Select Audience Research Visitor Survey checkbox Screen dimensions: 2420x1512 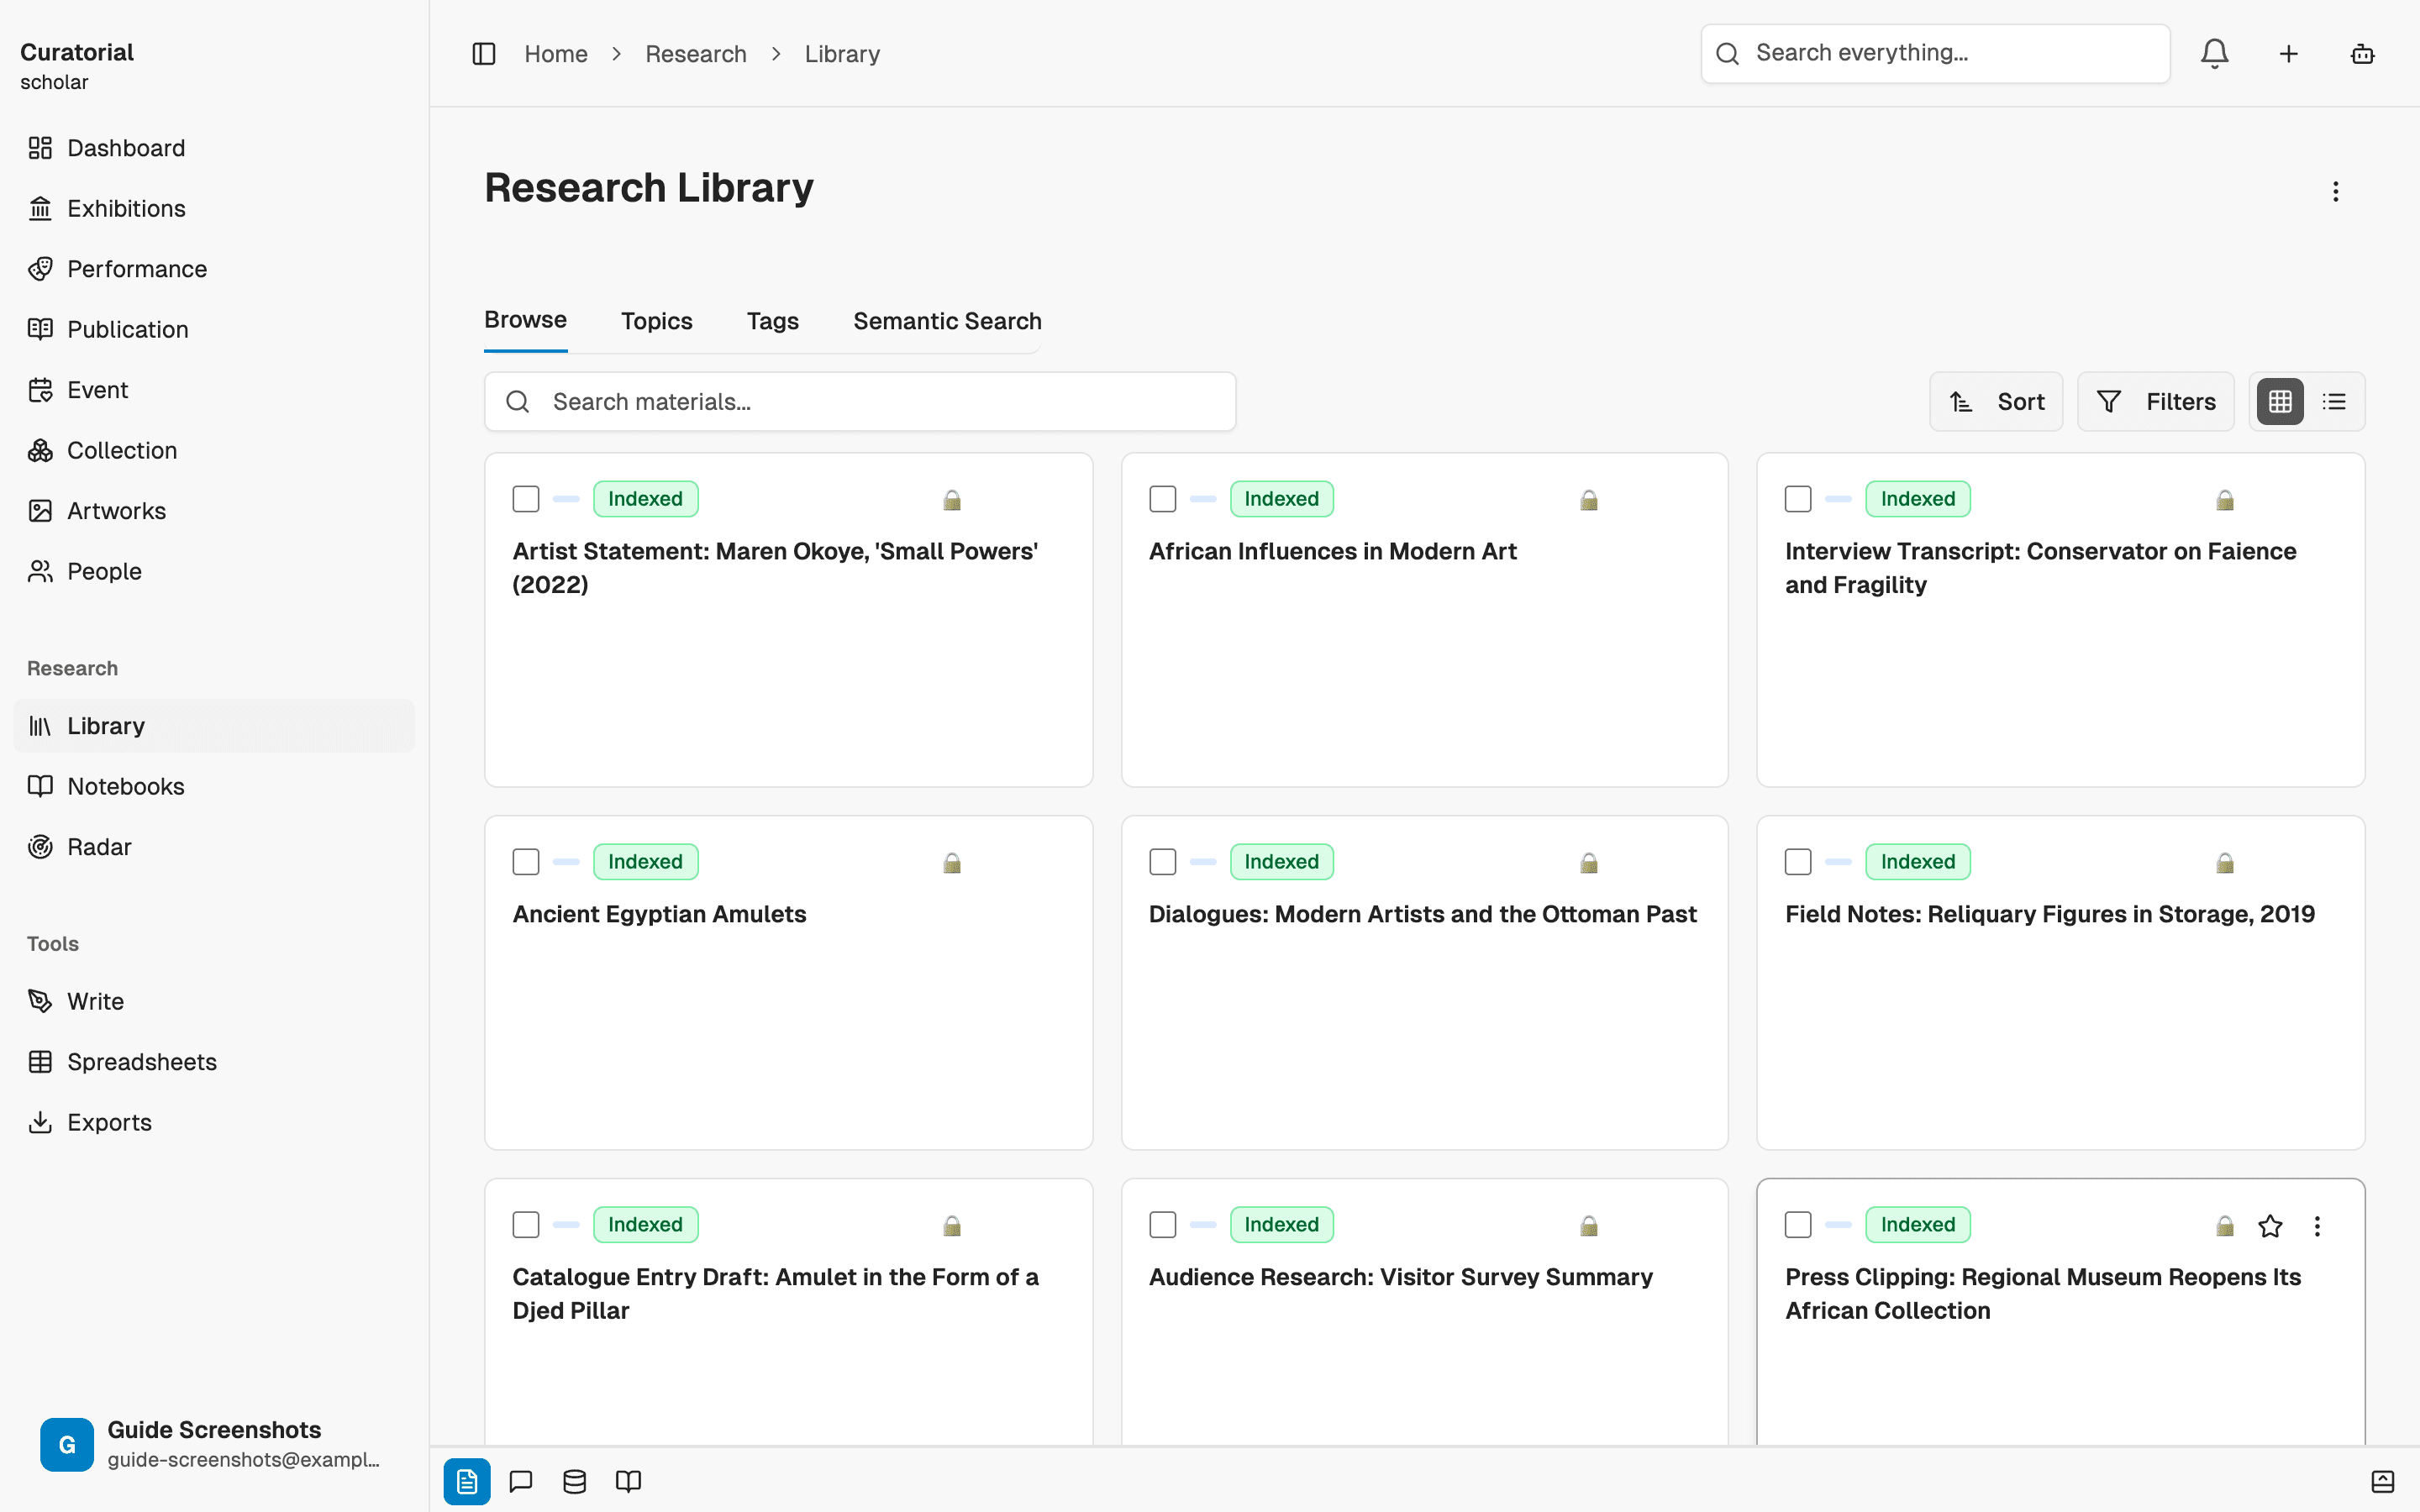point(1162,1225)
